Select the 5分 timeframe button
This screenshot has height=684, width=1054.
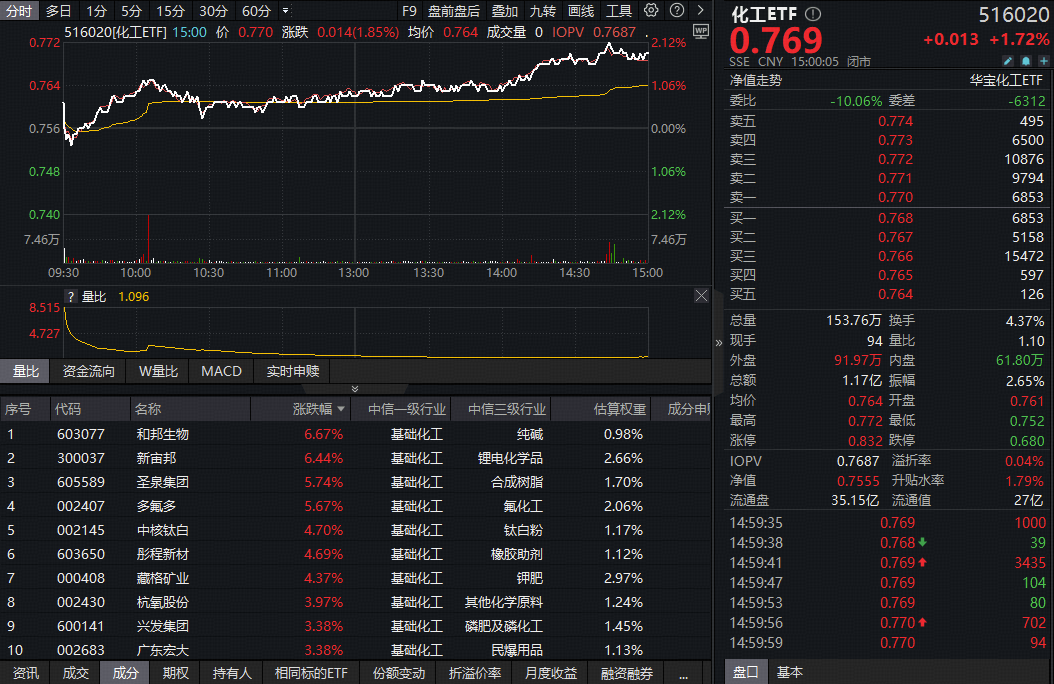coord(131,11)
